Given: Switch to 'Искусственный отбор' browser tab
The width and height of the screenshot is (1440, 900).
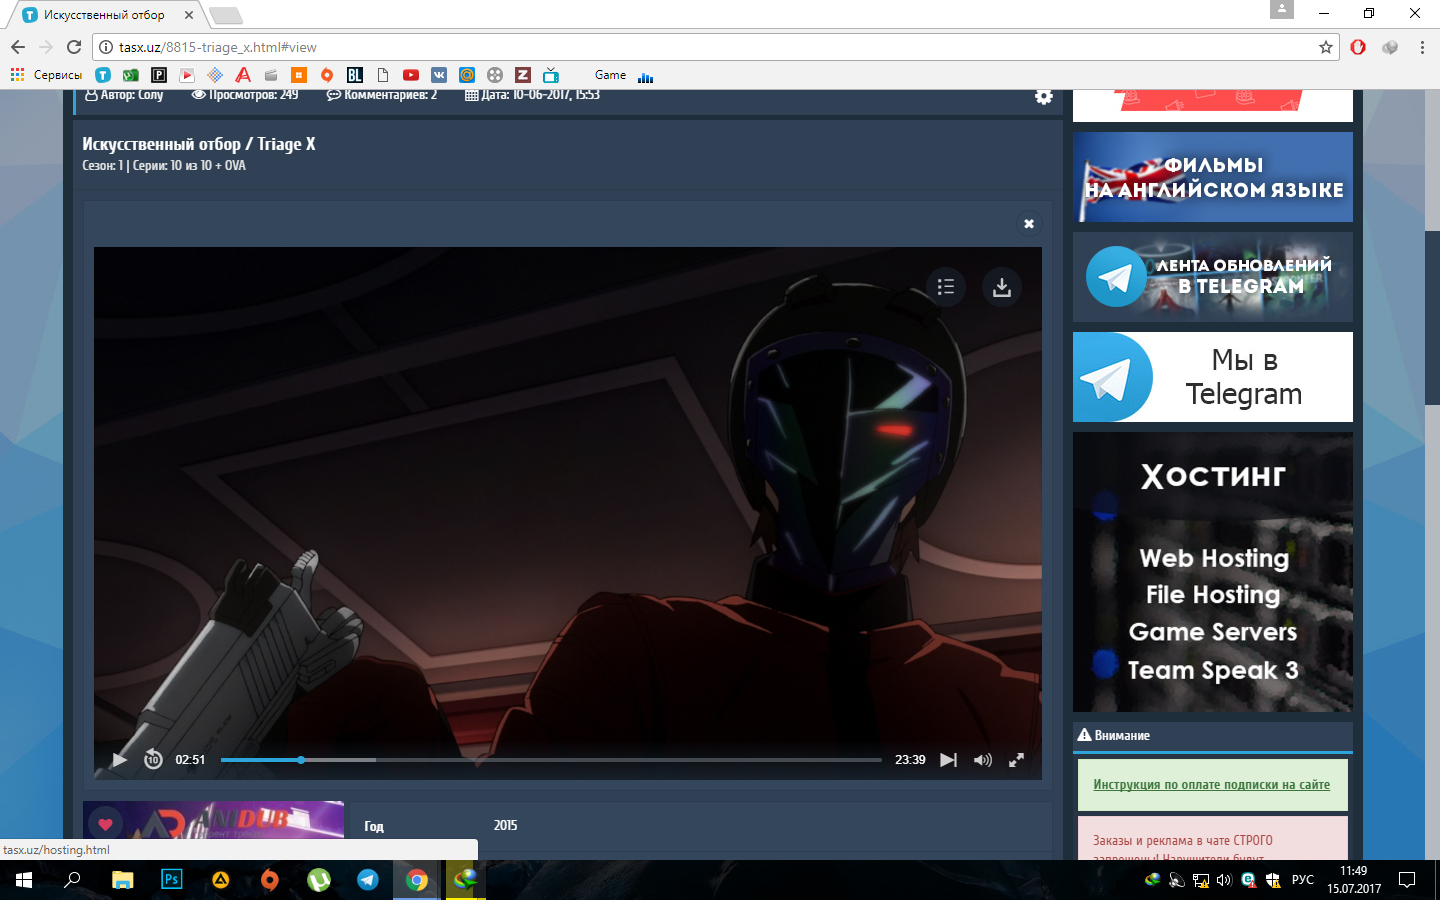Looking at the screenshot, I should [x=104, y=15].
